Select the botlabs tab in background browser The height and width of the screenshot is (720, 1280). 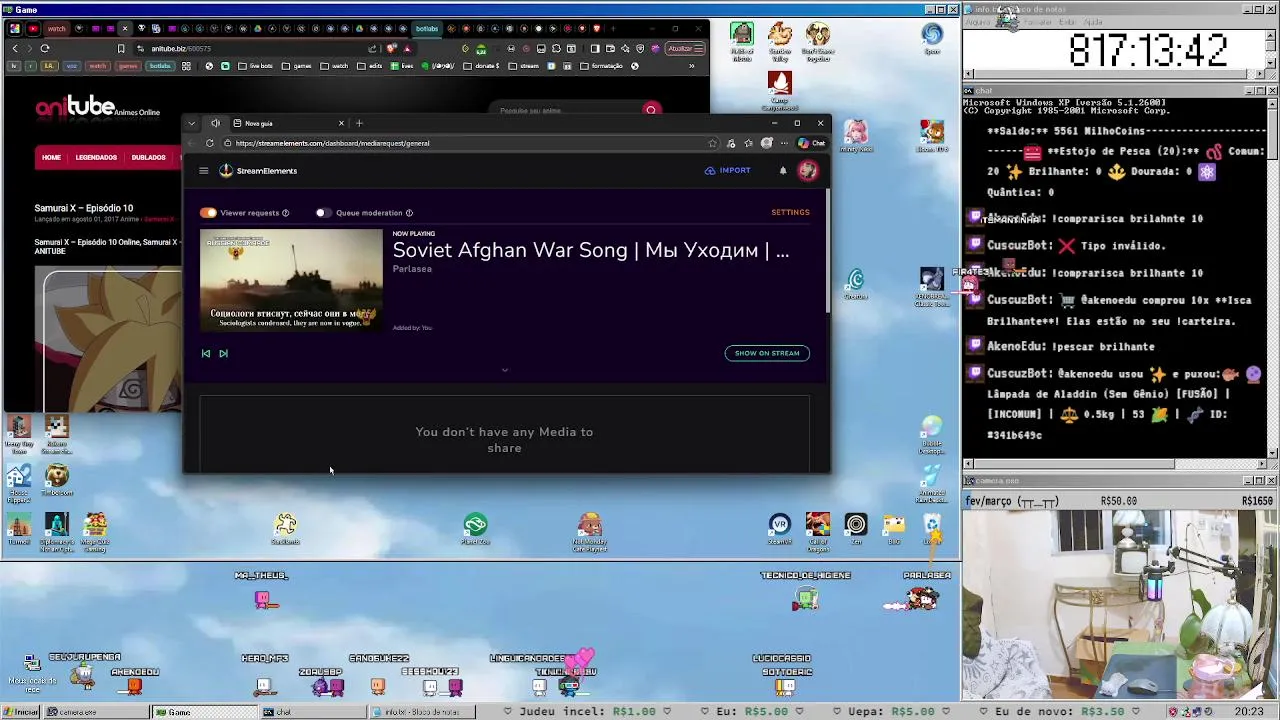[427, 28]
